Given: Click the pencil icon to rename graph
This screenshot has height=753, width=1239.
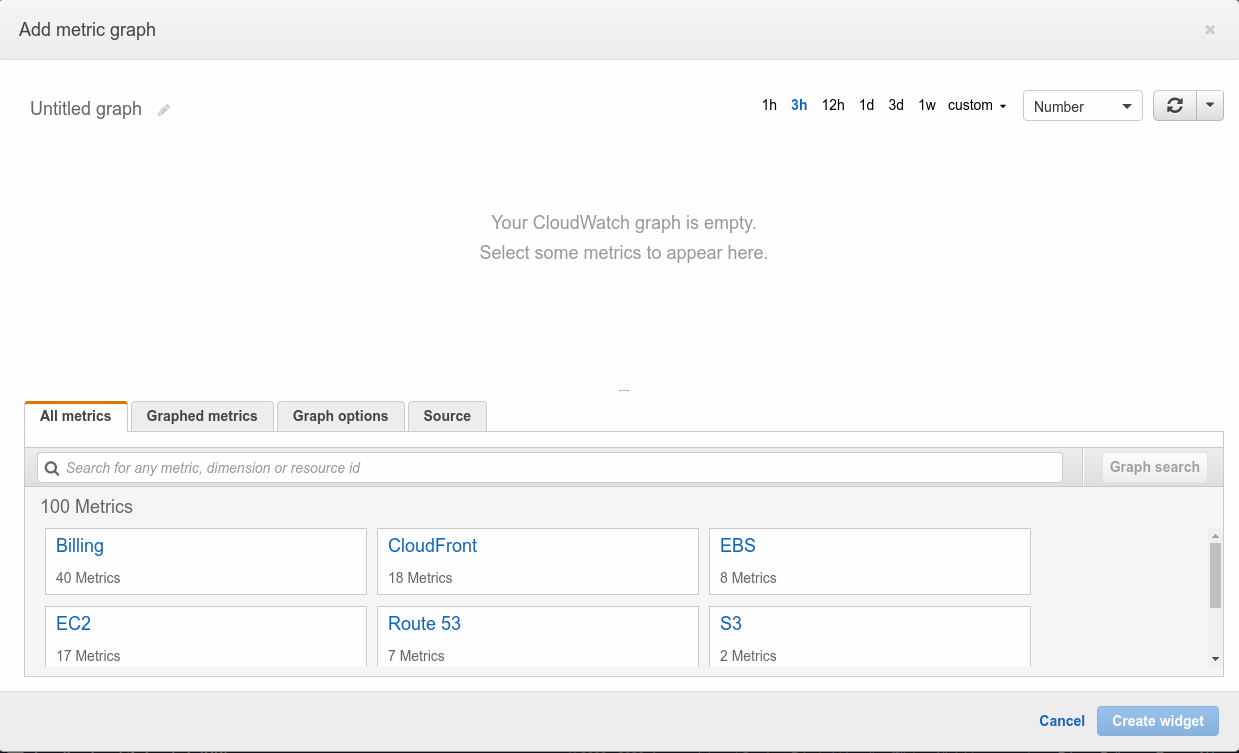Looking at the screenshot, I should tap(164, 110).
